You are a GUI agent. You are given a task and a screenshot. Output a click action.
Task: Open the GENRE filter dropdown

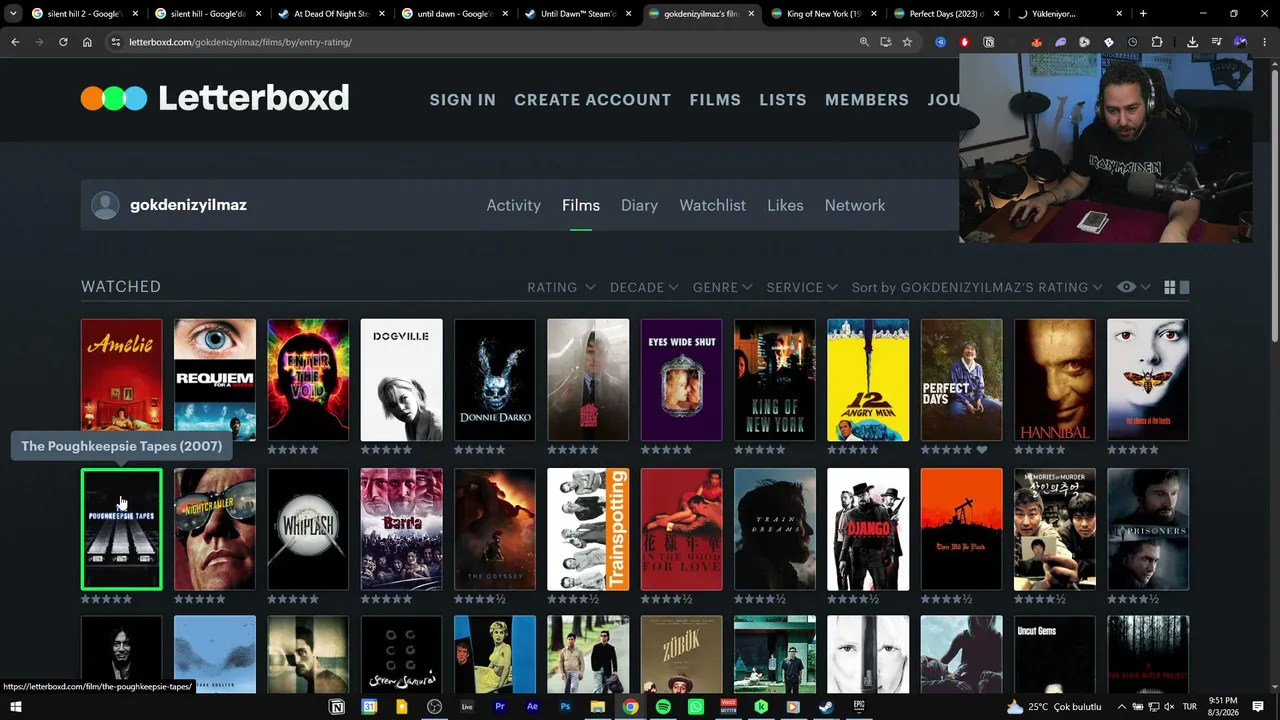coord(722,287)
